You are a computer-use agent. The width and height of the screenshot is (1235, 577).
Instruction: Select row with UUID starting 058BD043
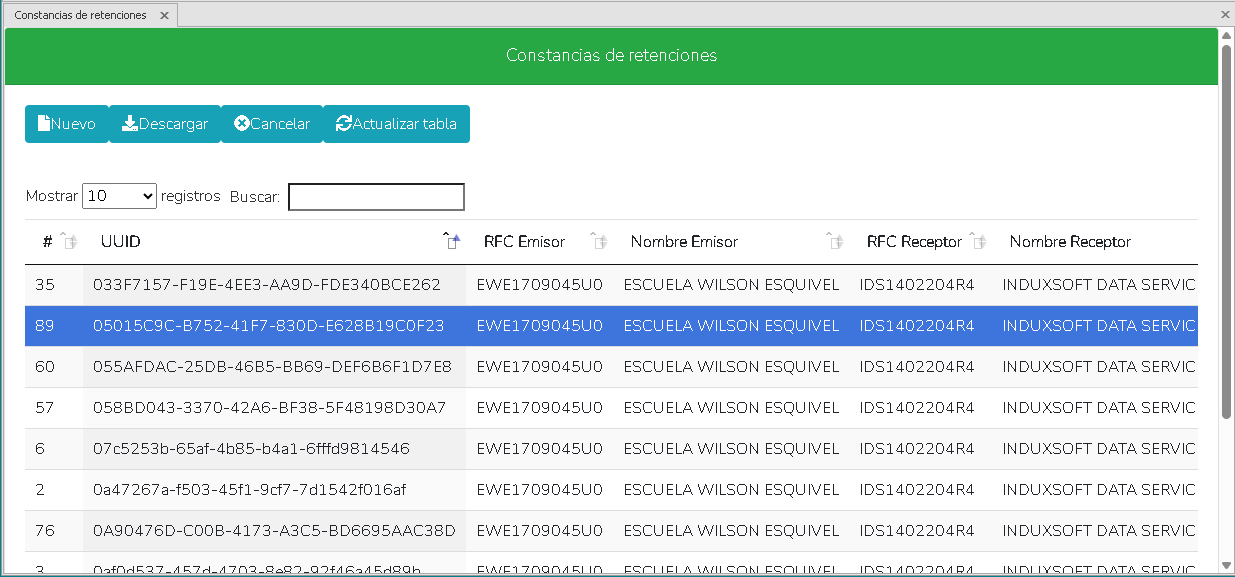tap(269, 408)
